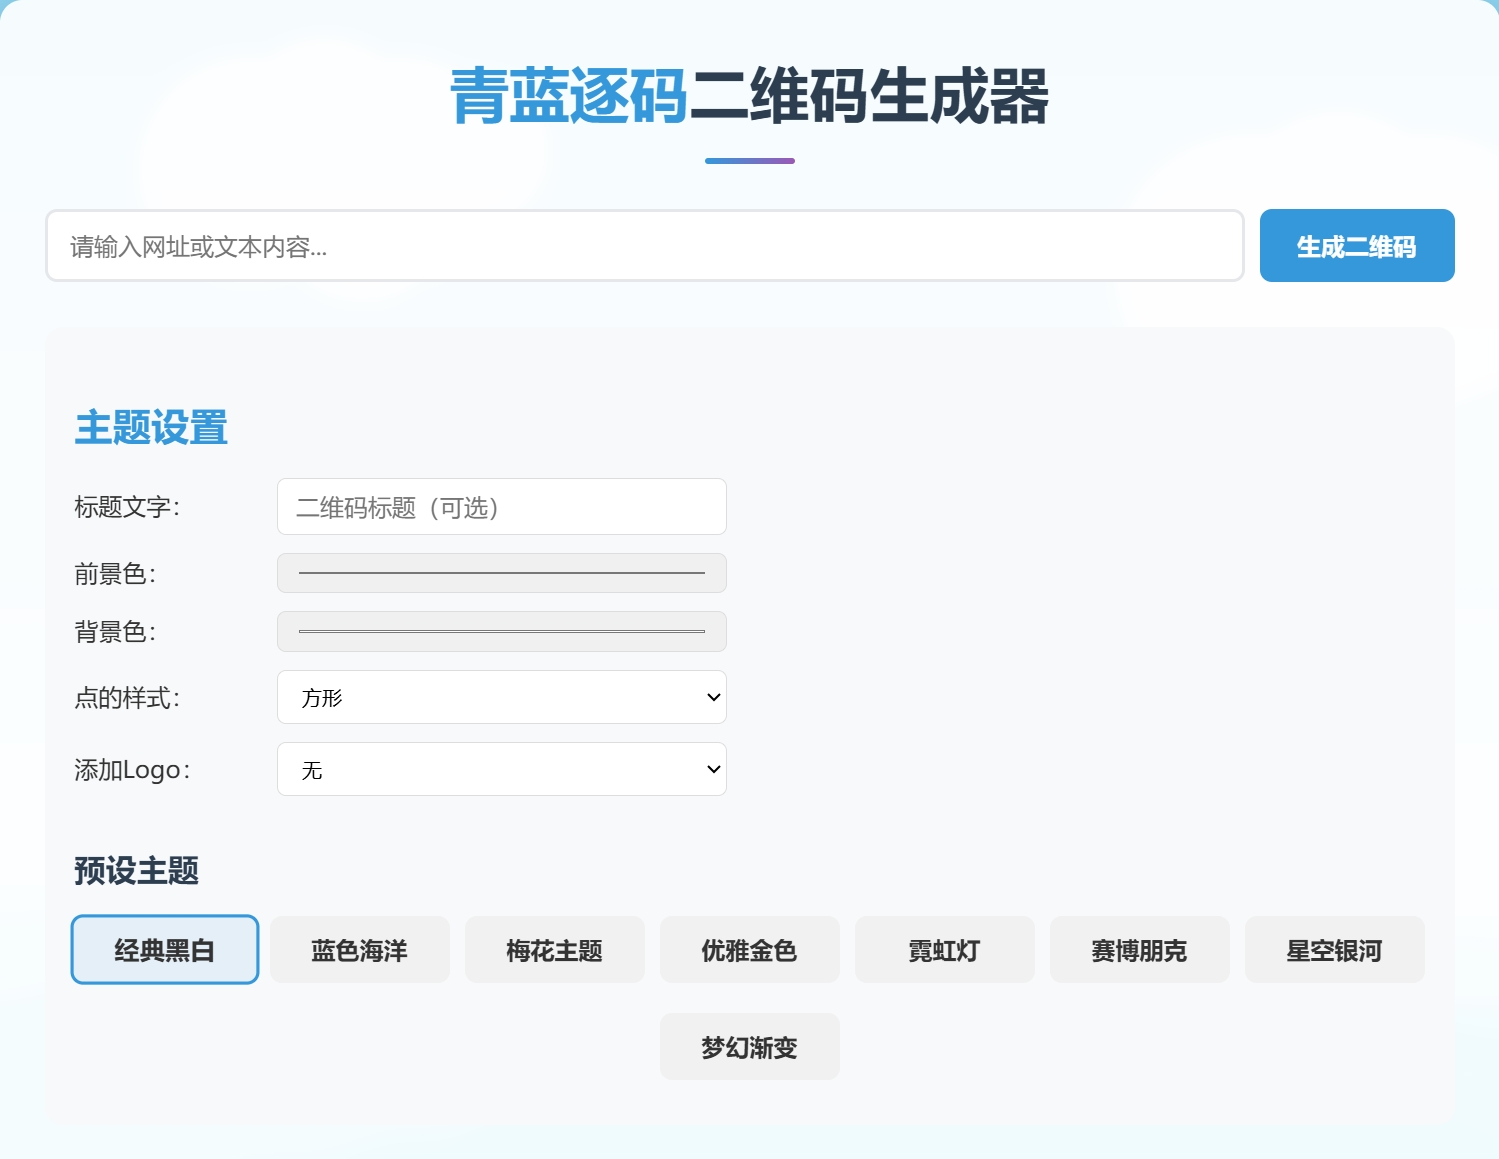The width and height of the screenshot is (1499, 1159).
Task: Click the 青蓝逐码 title text
Action: coord(567,98)
